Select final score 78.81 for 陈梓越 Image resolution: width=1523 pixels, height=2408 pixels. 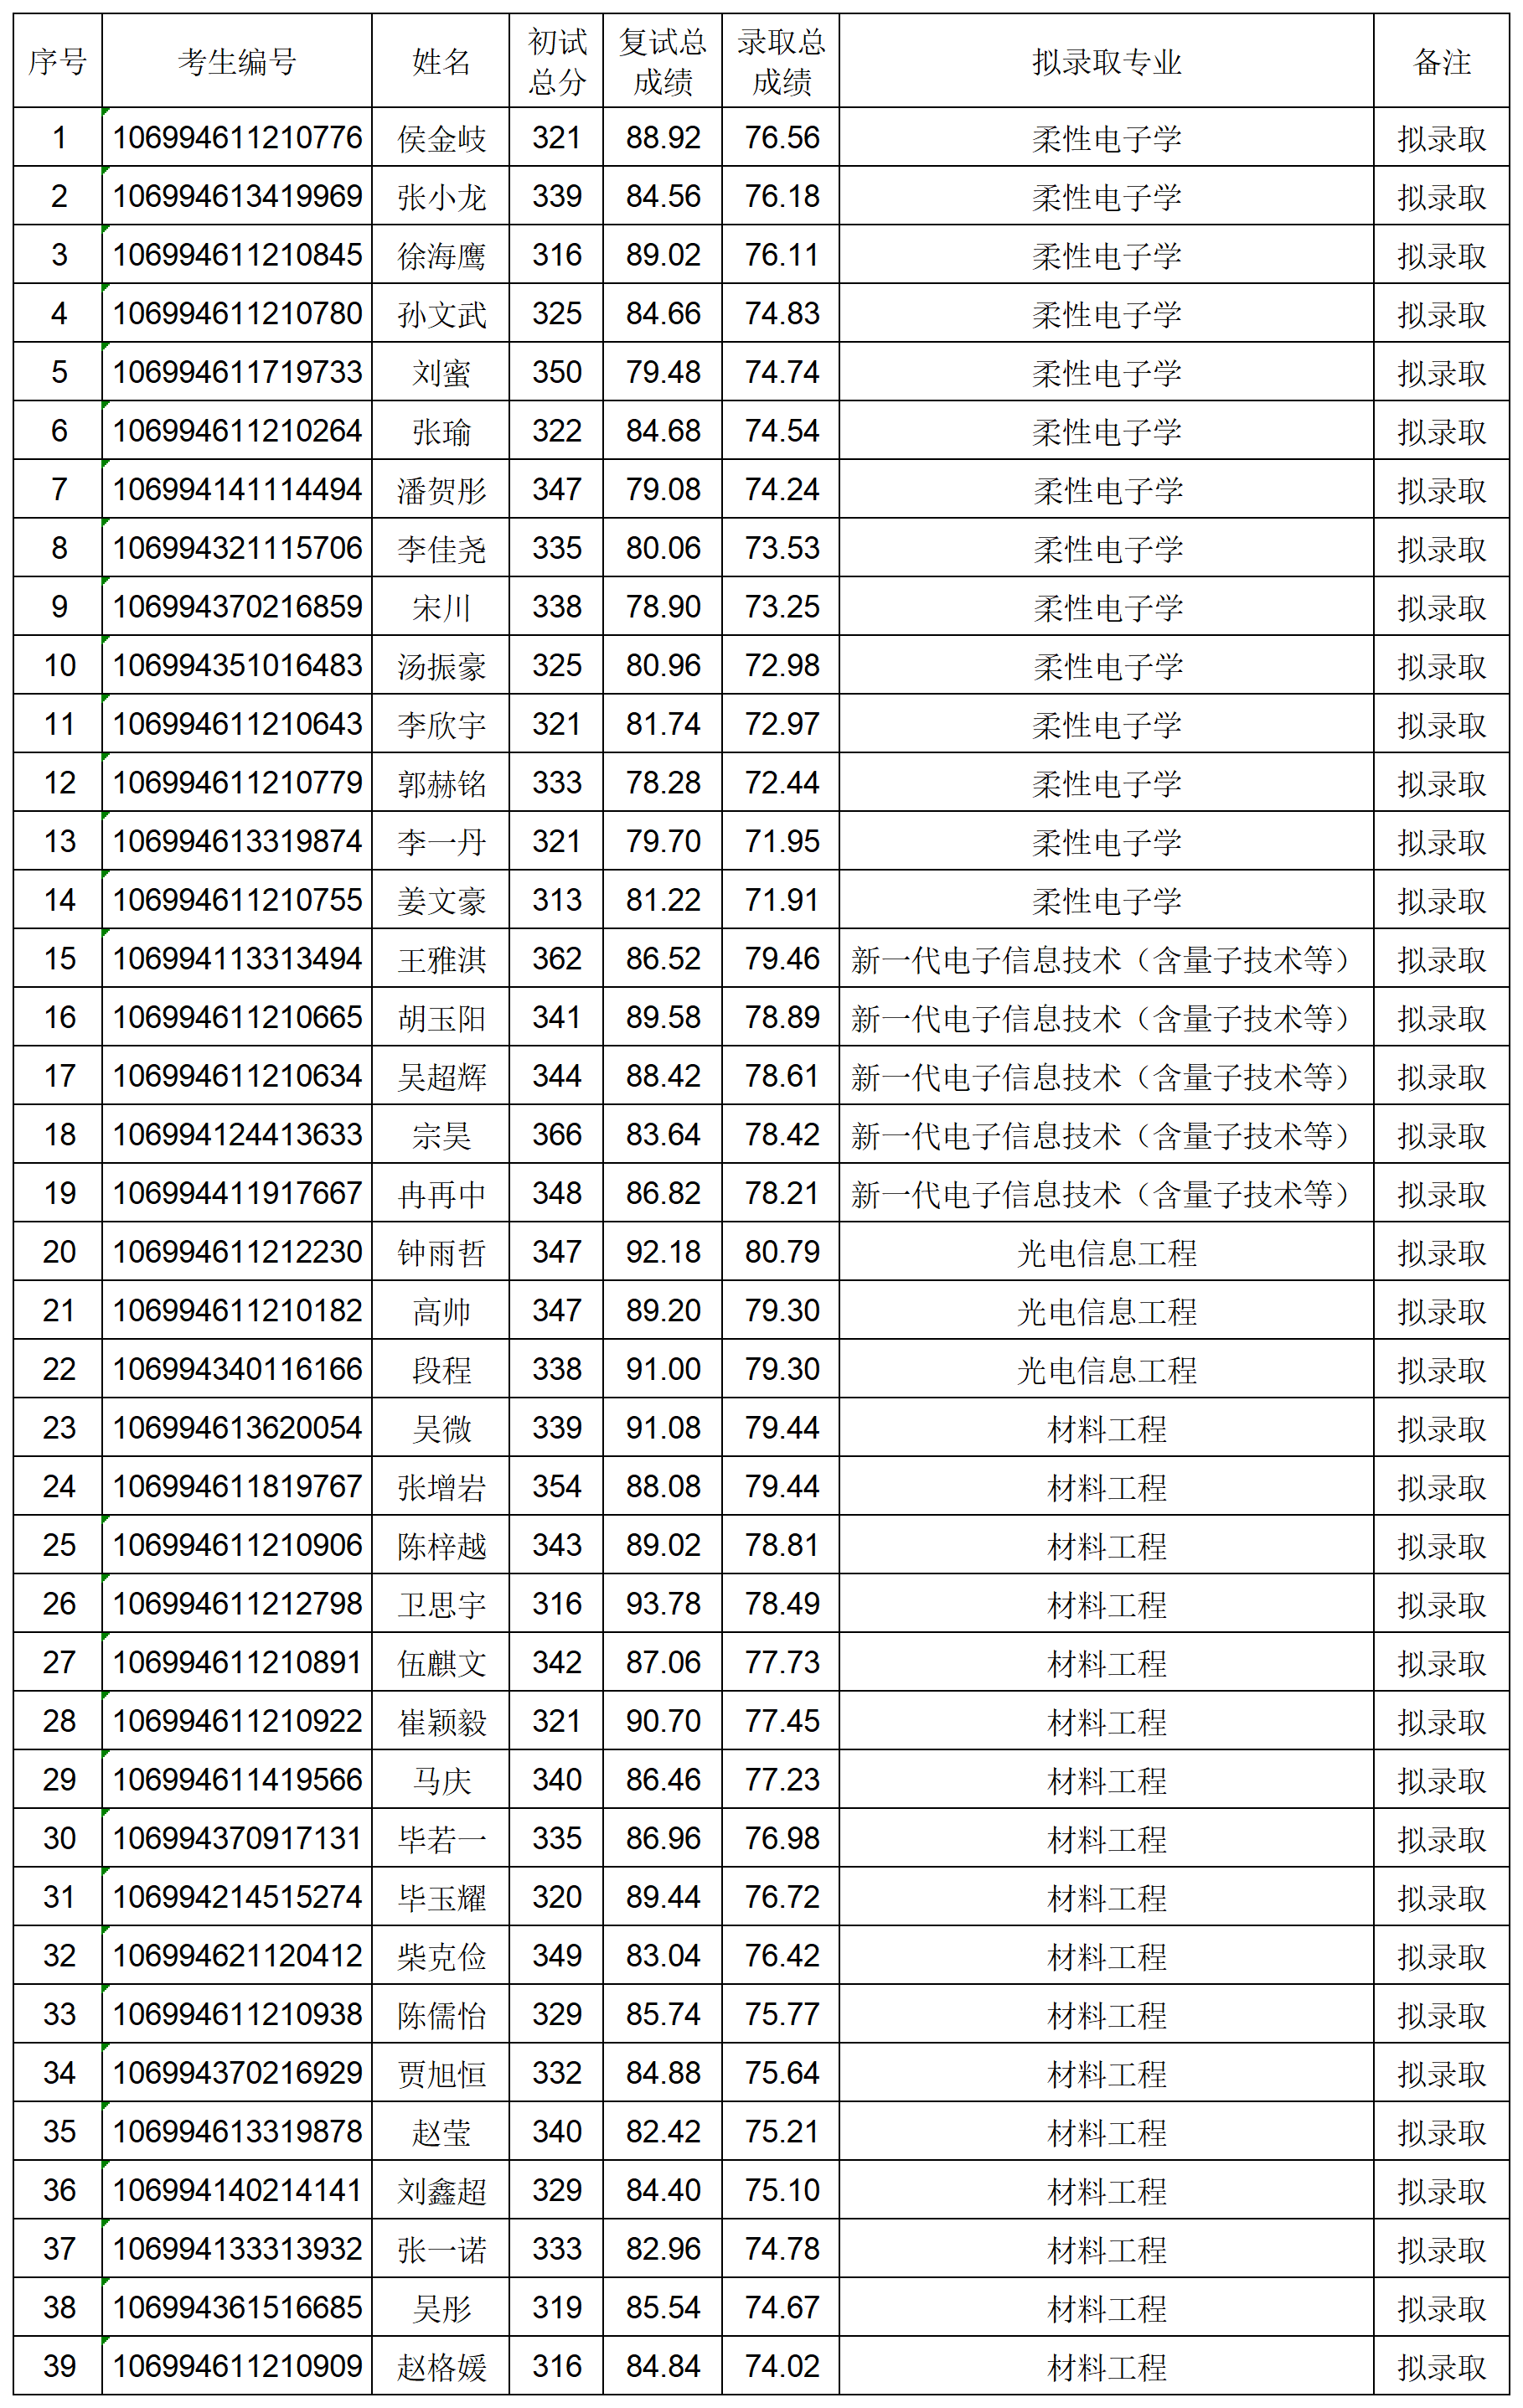pos(781,1545)
